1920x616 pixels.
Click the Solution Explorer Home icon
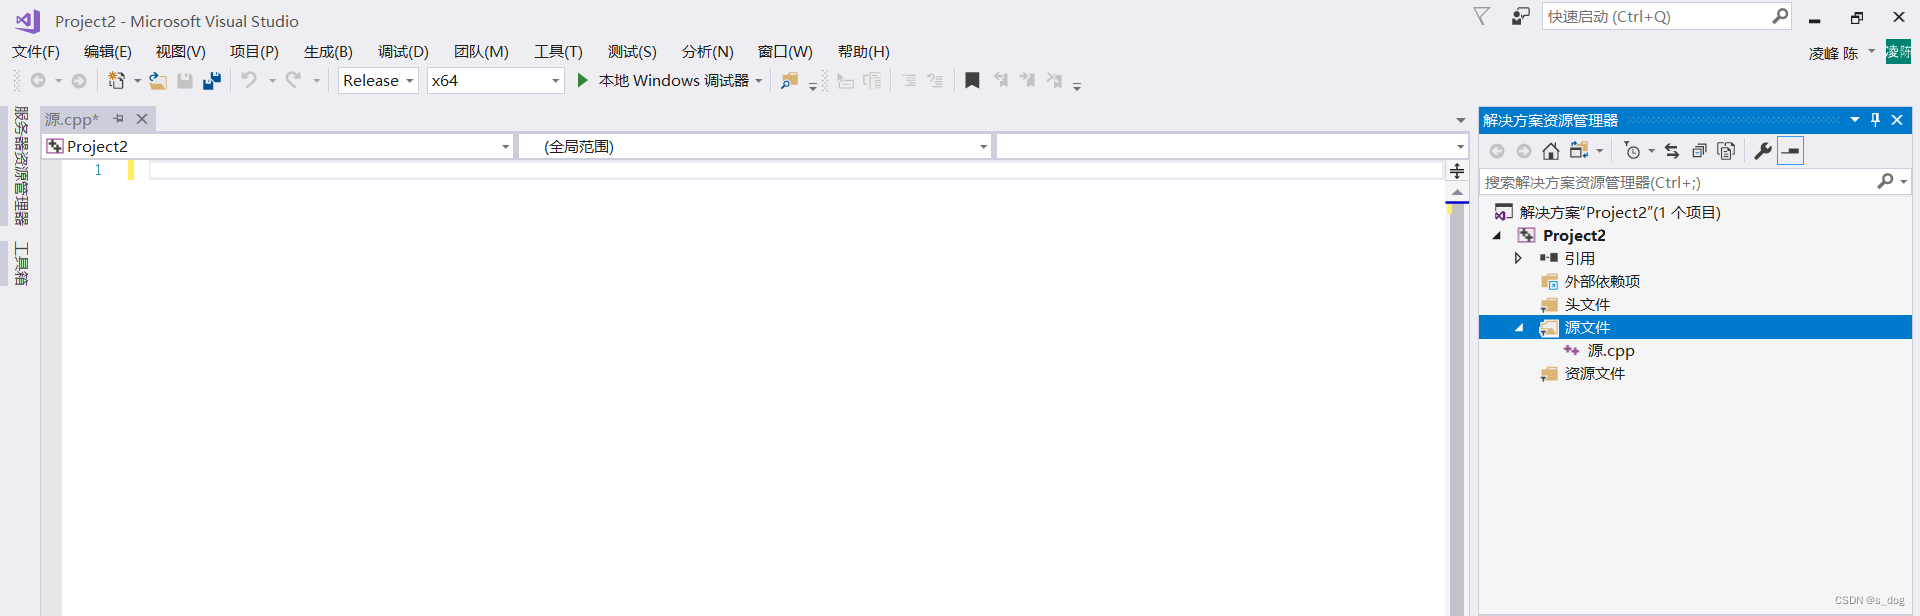pyautogui.click(x=1551, y=151)
